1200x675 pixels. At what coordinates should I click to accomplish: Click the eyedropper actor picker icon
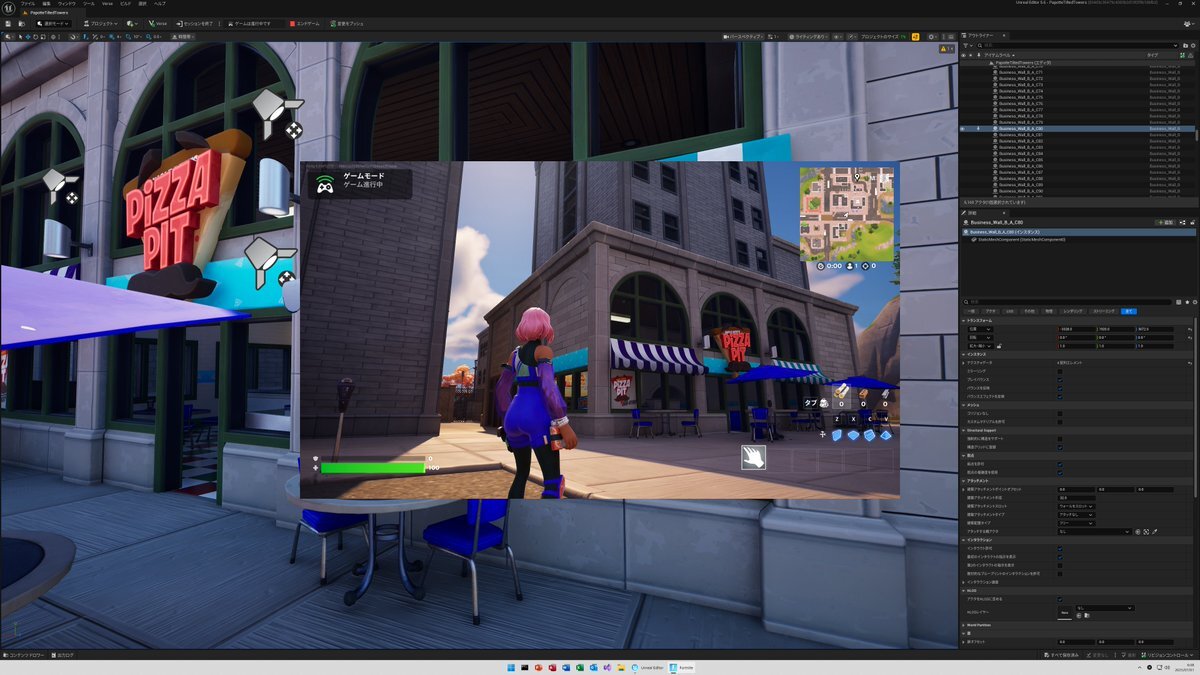coord(1156,531)
